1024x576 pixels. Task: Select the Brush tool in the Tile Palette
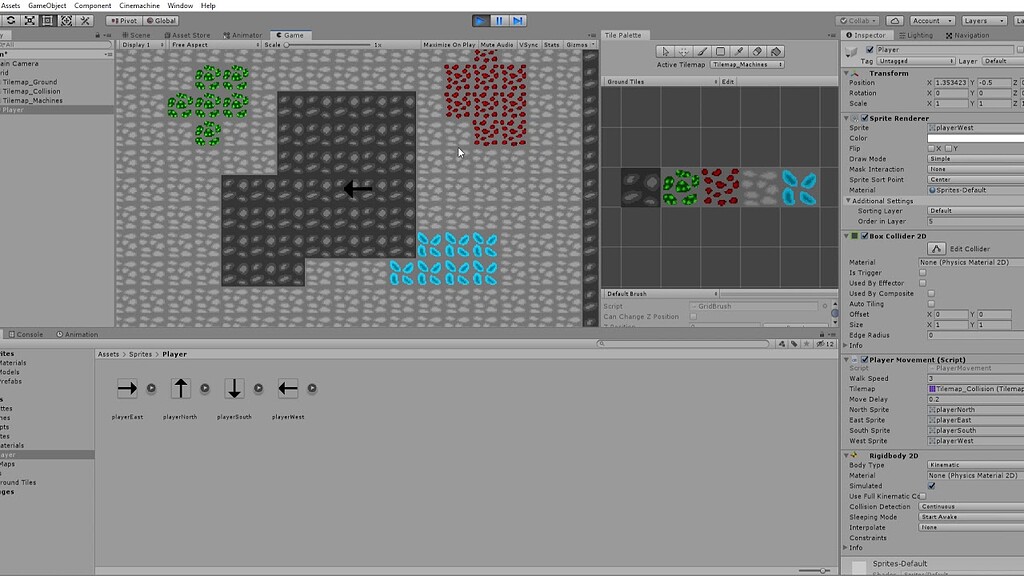click(x=702, y=51)
